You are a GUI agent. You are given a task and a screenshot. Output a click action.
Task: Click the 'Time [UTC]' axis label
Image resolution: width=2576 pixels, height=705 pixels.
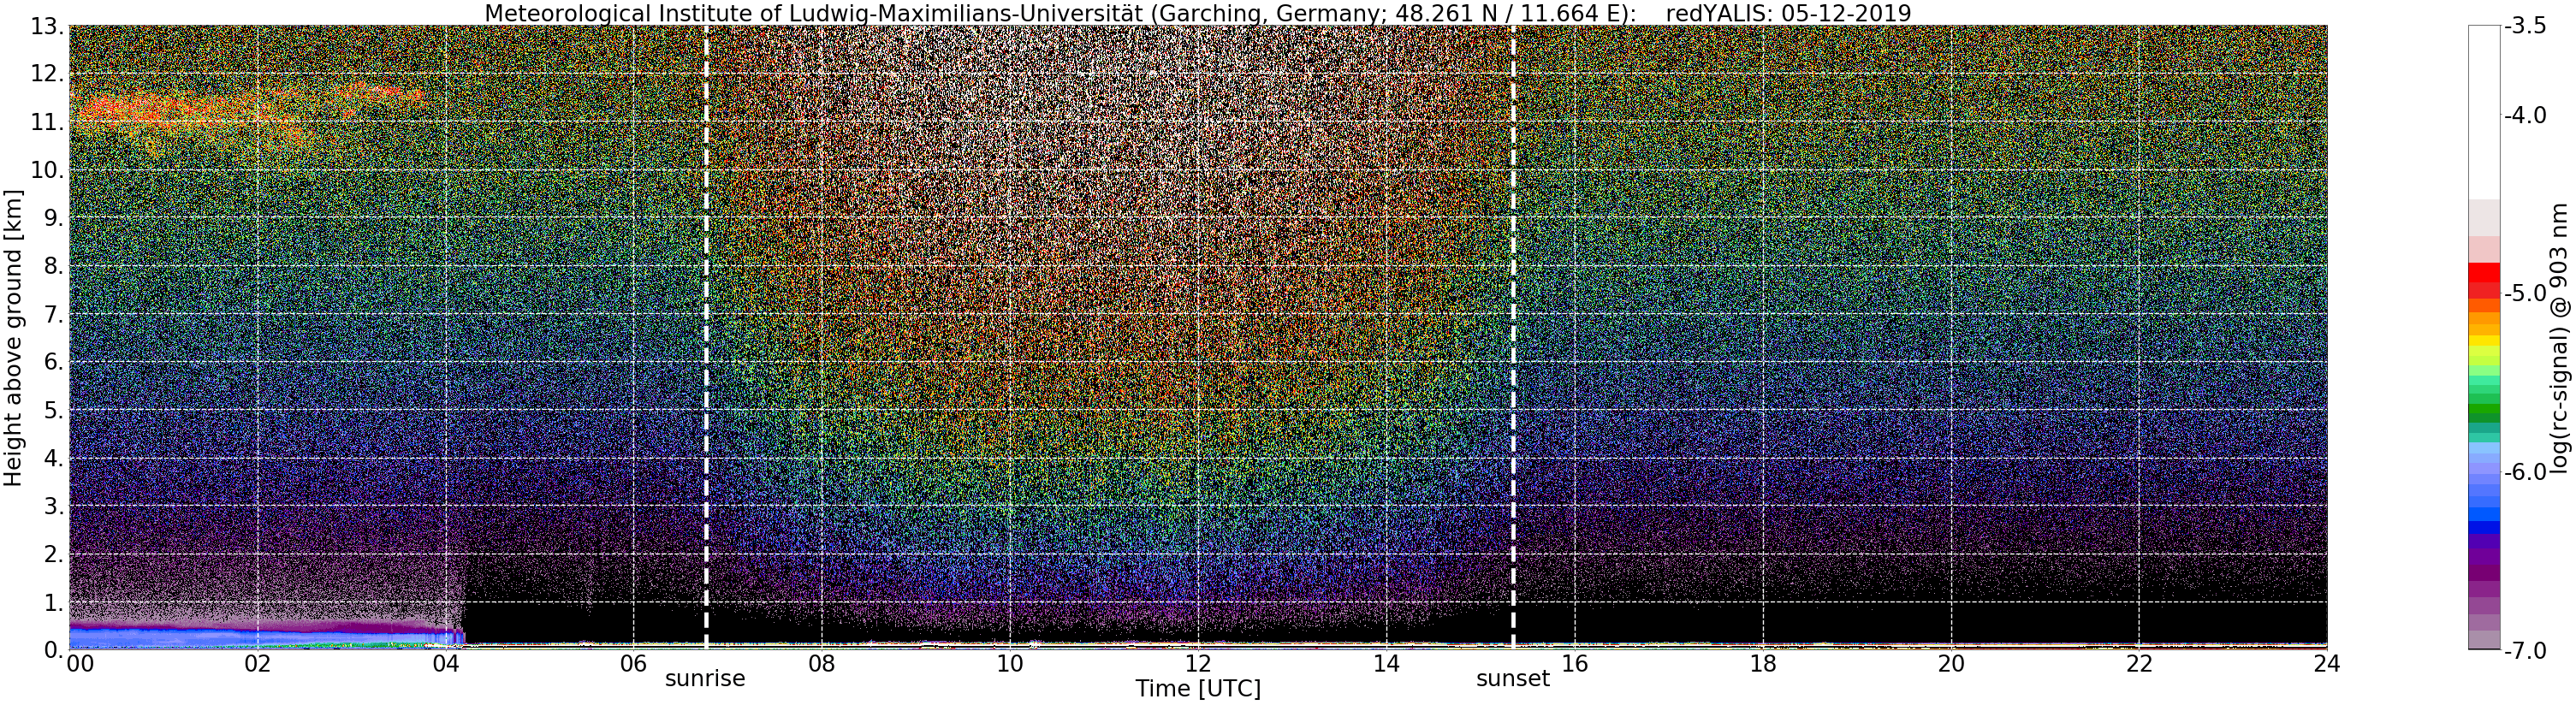click(x=1198, y=689)
